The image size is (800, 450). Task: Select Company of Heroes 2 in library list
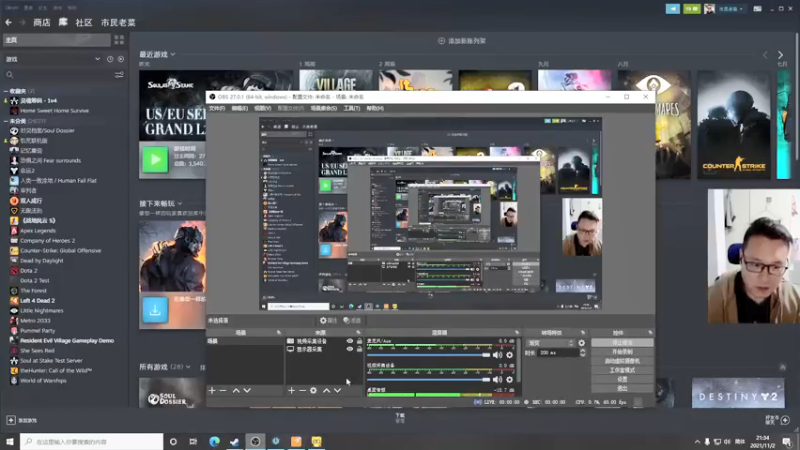47,241
